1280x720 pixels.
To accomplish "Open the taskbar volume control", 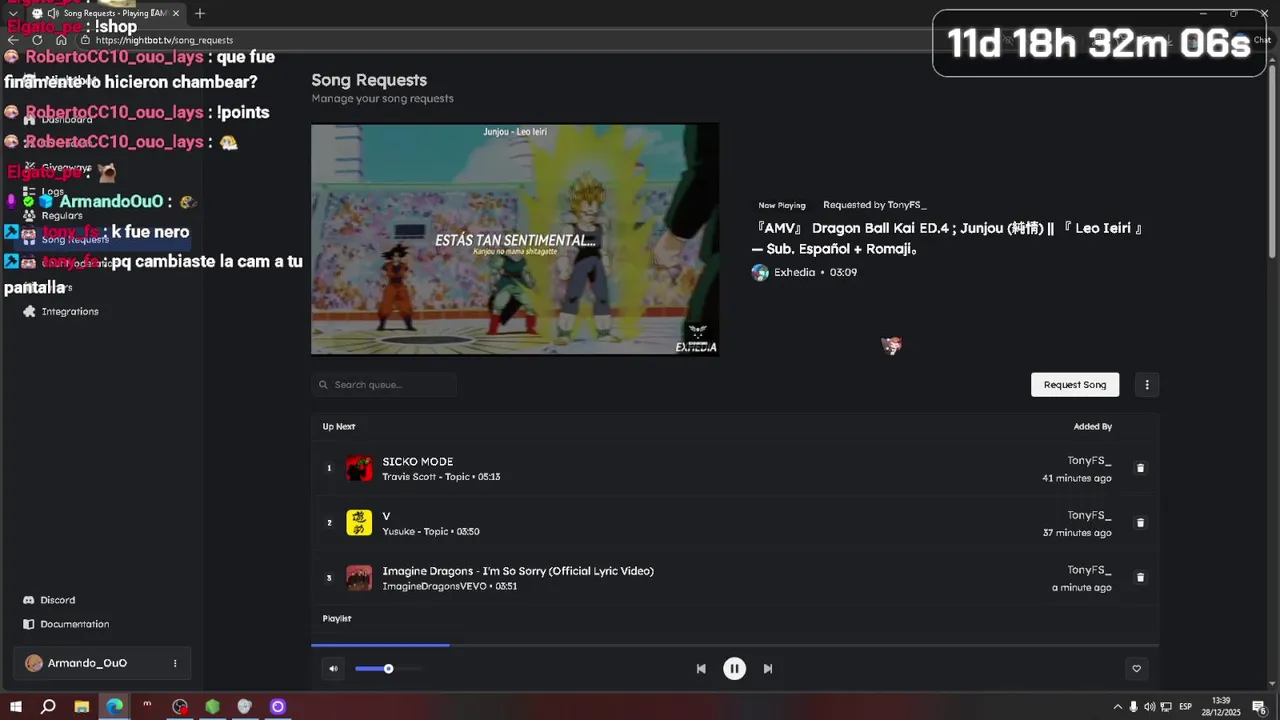I will click(x=1149, y=707).
